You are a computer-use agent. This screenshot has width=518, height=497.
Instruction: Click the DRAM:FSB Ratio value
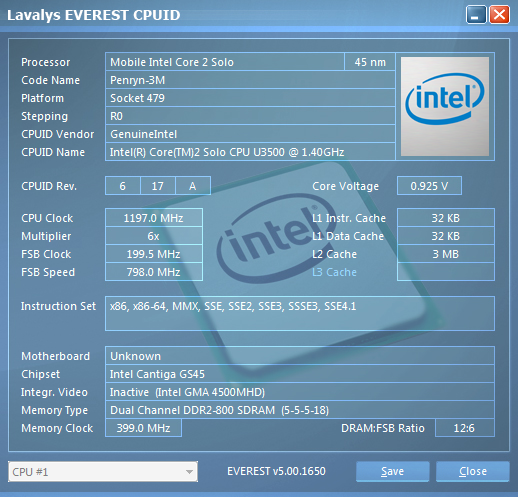pos(465,428)
